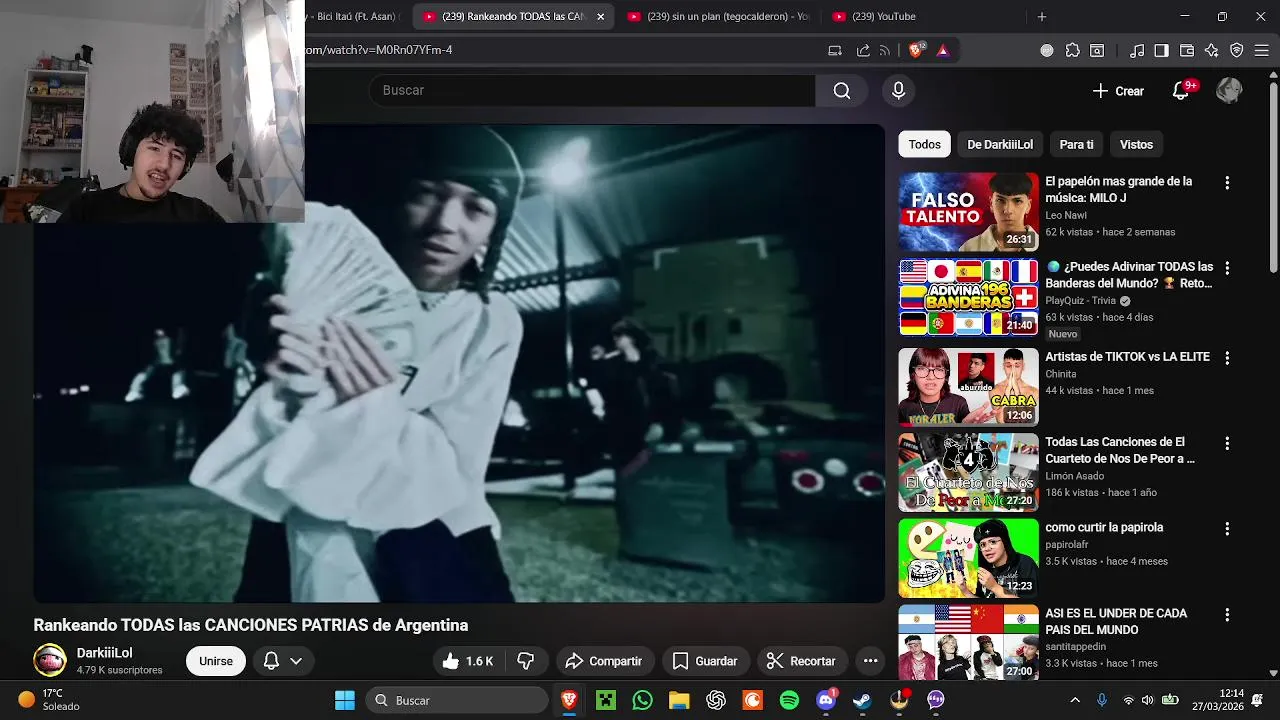Open Brave playlist music note icon

pos(1137,50)
